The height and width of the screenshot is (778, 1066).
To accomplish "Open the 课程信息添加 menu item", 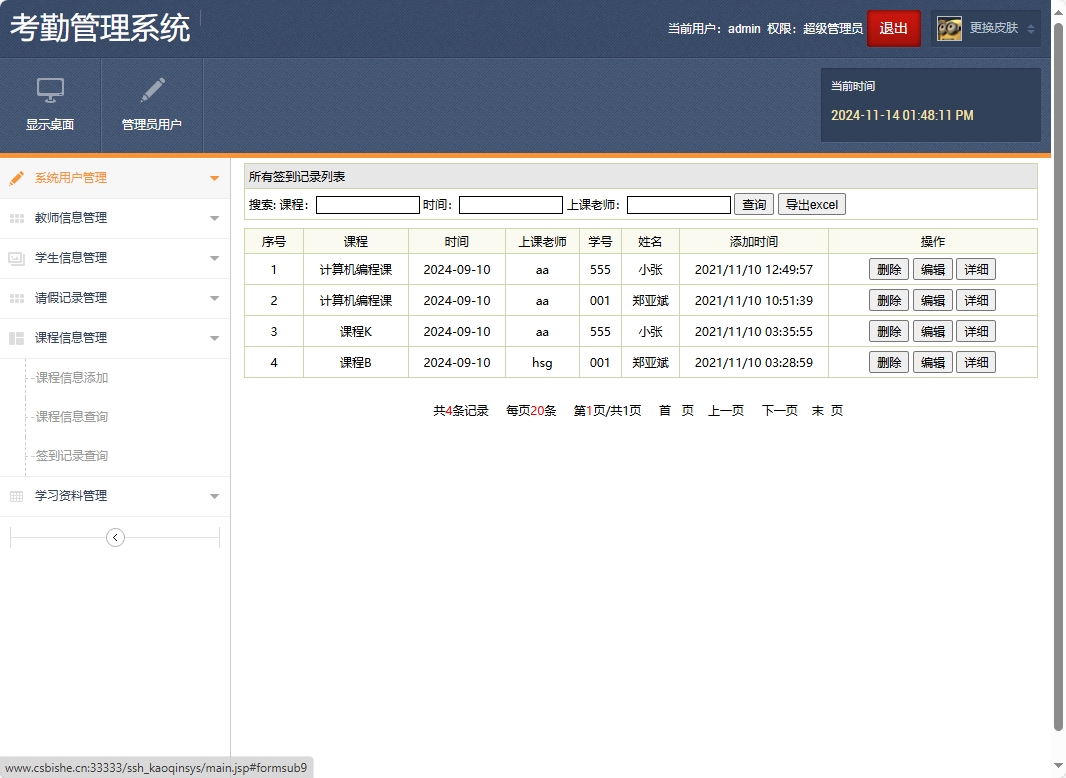I will 71,378.
